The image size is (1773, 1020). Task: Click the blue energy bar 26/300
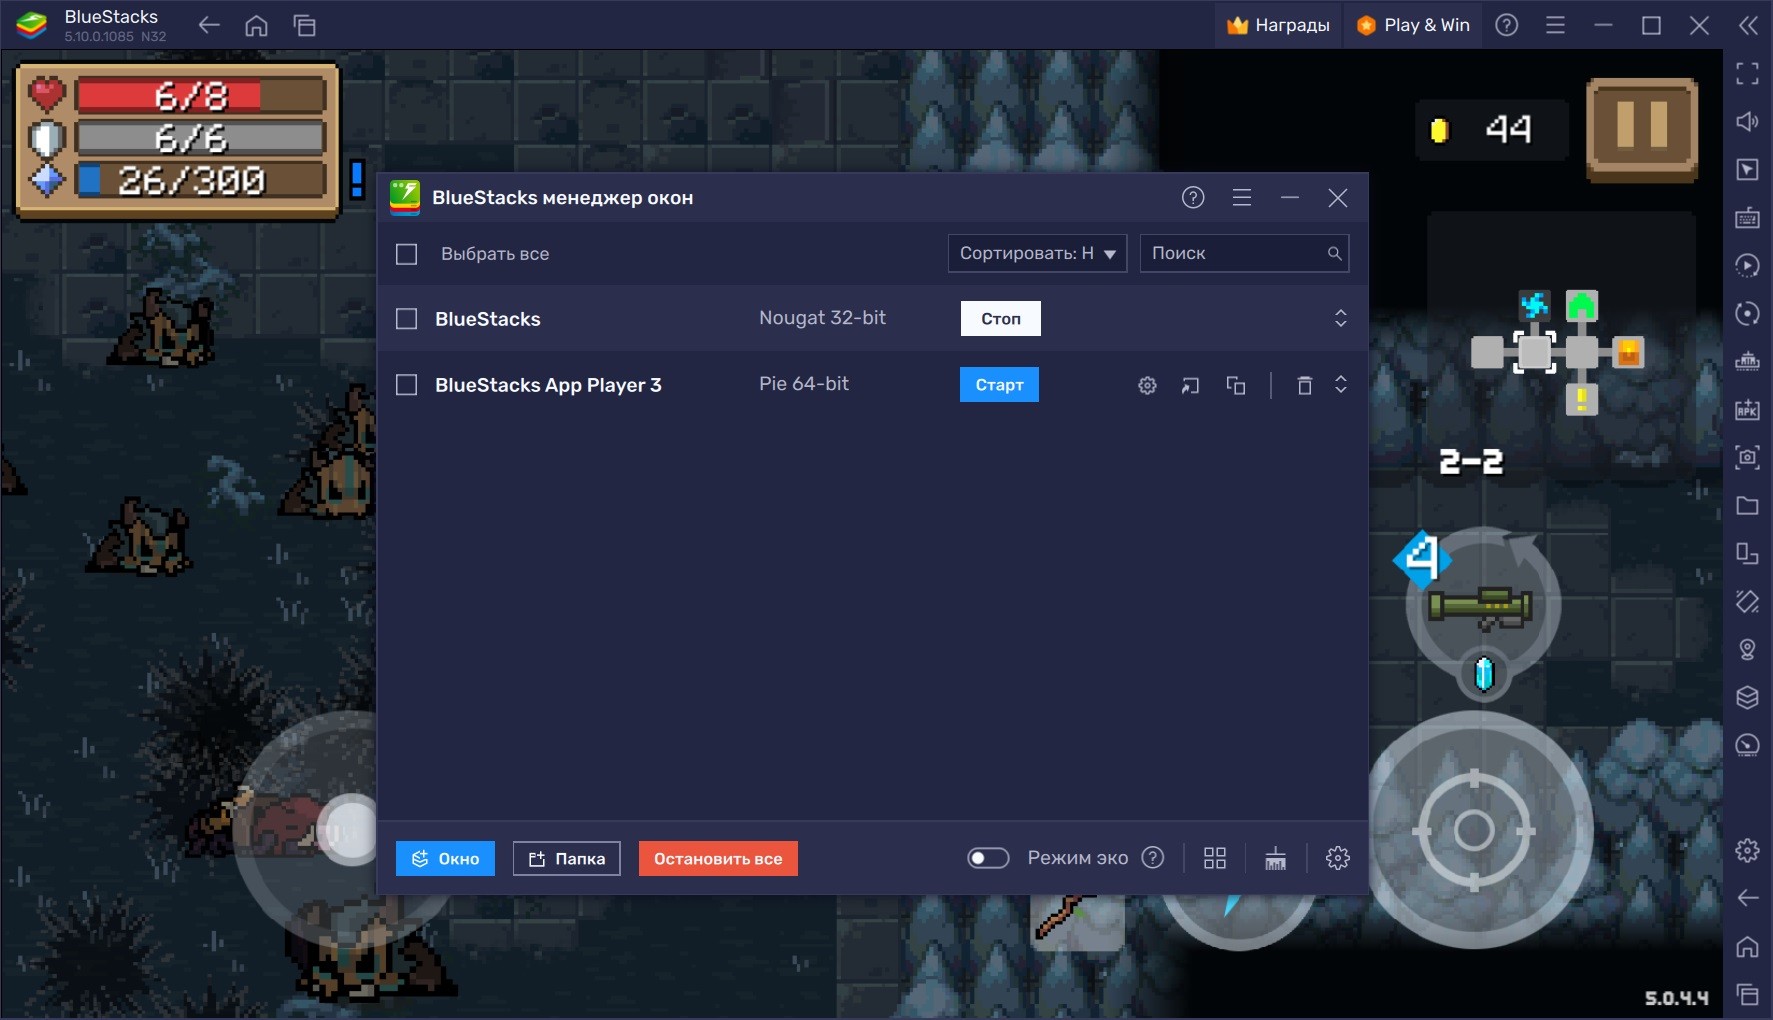pos(201,181)
